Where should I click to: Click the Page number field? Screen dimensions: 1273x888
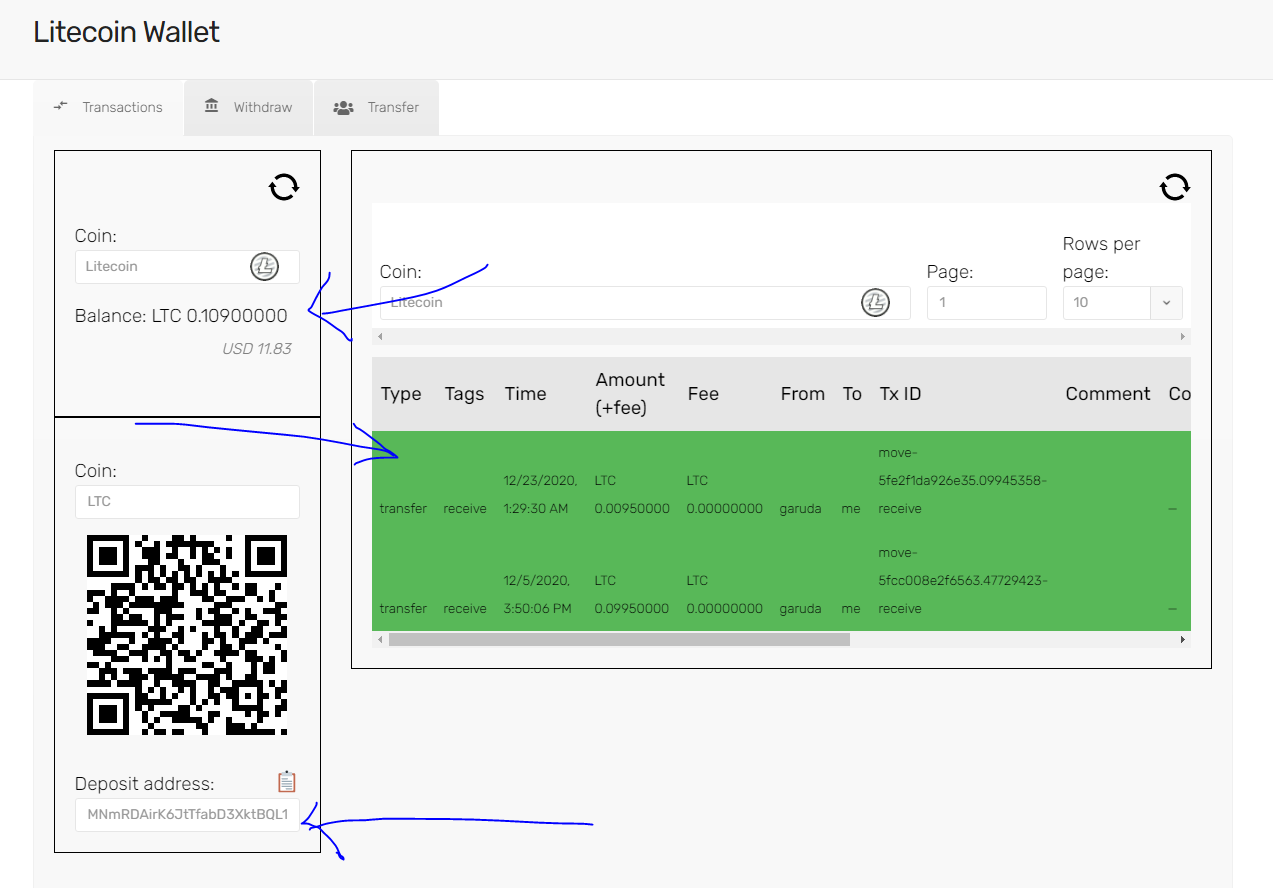click(986, 303)
